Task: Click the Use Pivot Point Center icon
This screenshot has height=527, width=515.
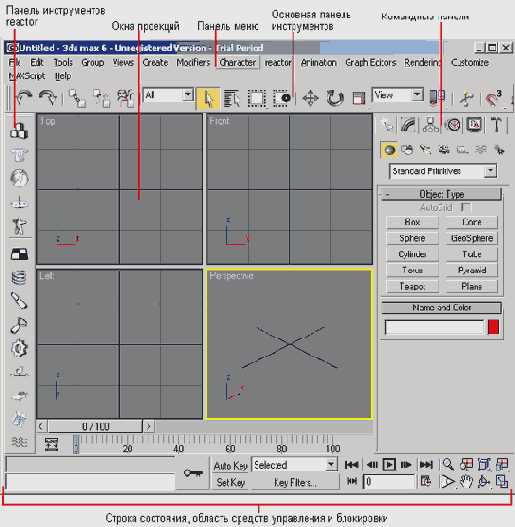Action: (438, 98)
